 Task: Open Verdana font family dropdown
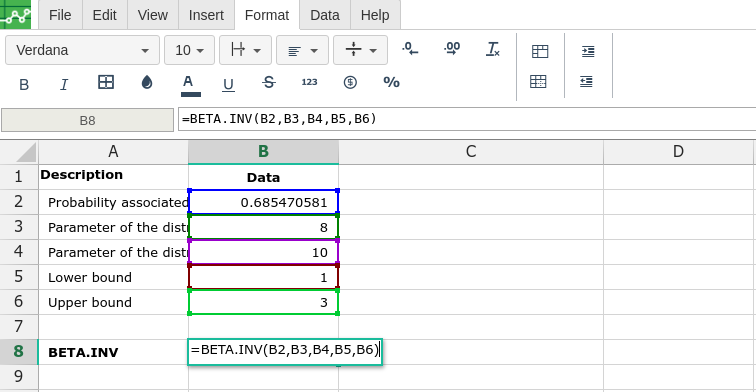82,50
